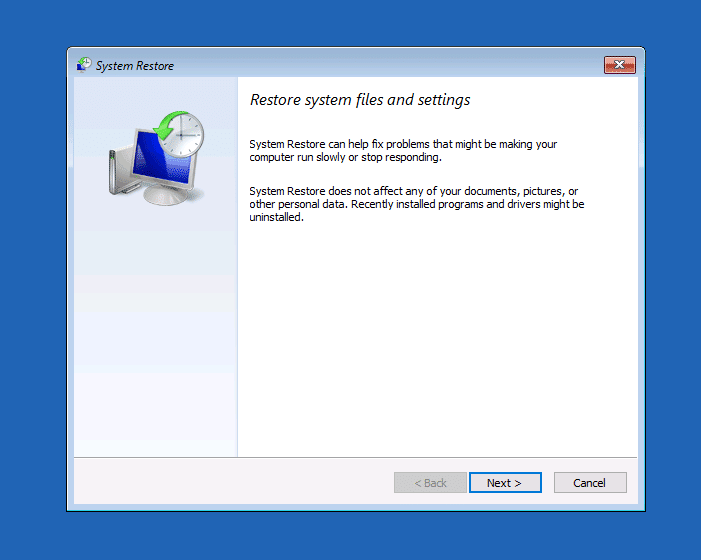Screen dimensions: 701x560
Task: Click empty footer space left of Back button
Action: [x=230, y=483]
